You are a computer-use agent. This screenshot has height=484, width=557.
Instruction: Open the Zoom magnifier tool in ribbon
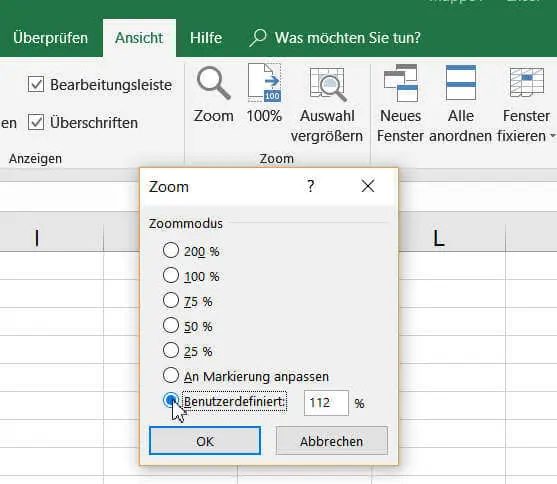point(213,95)
